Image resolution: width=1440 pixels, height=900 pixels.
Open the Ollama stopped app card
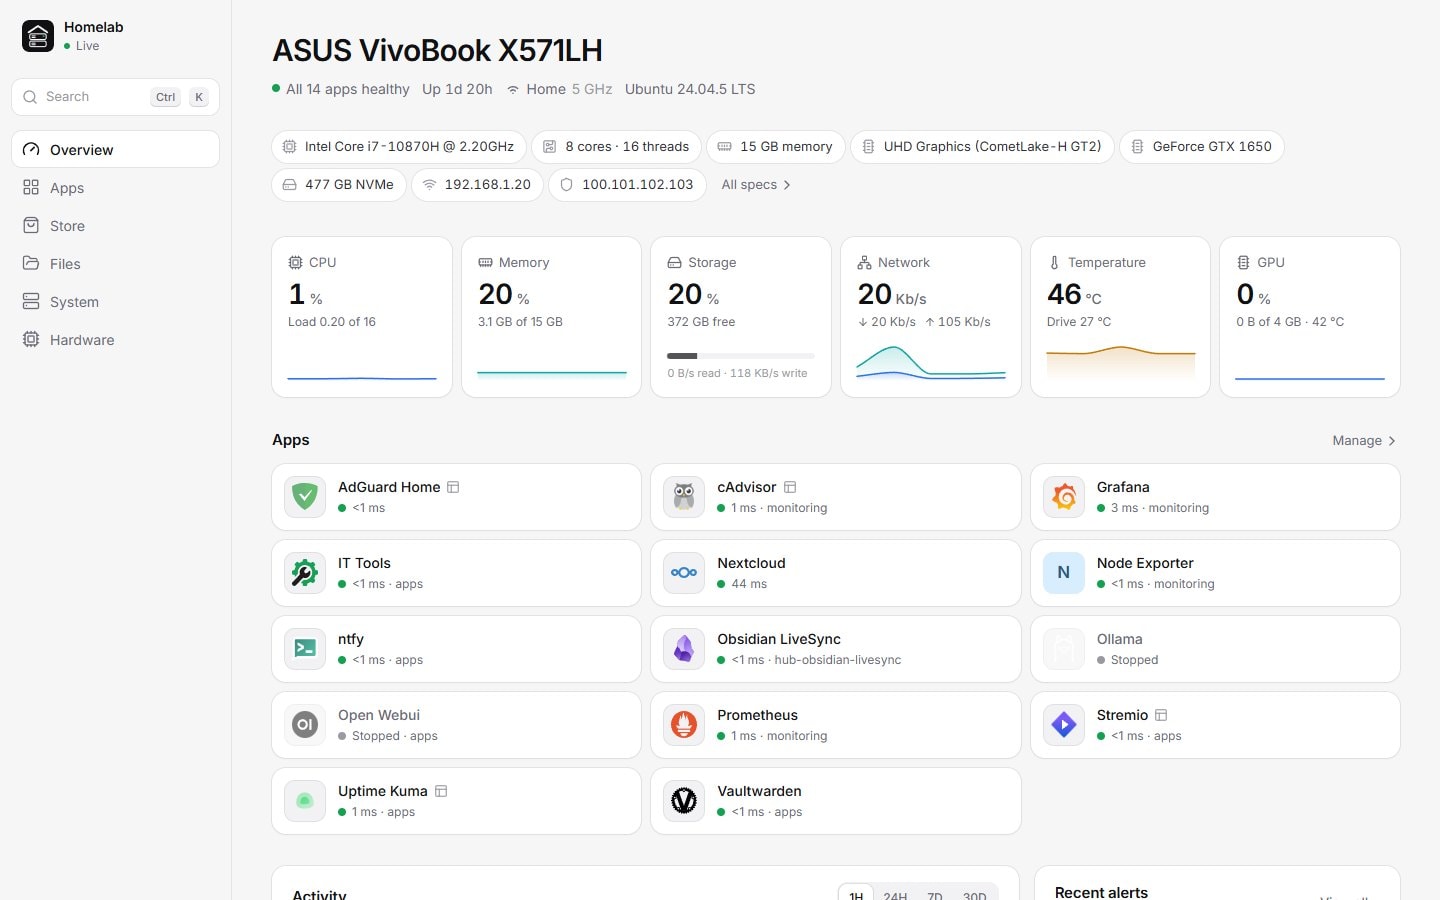[1215, 649]
